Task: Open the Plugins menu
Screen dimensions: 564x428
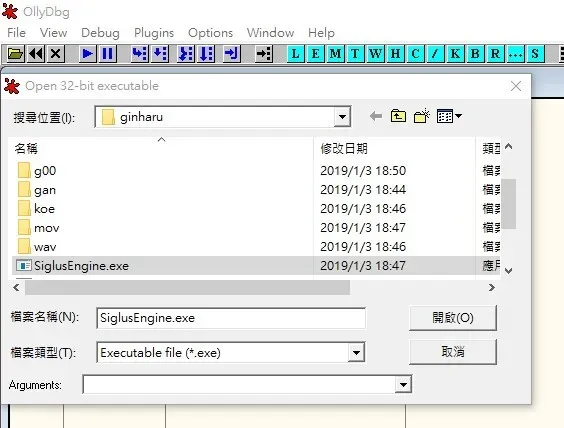Action: tap(154, 33)
